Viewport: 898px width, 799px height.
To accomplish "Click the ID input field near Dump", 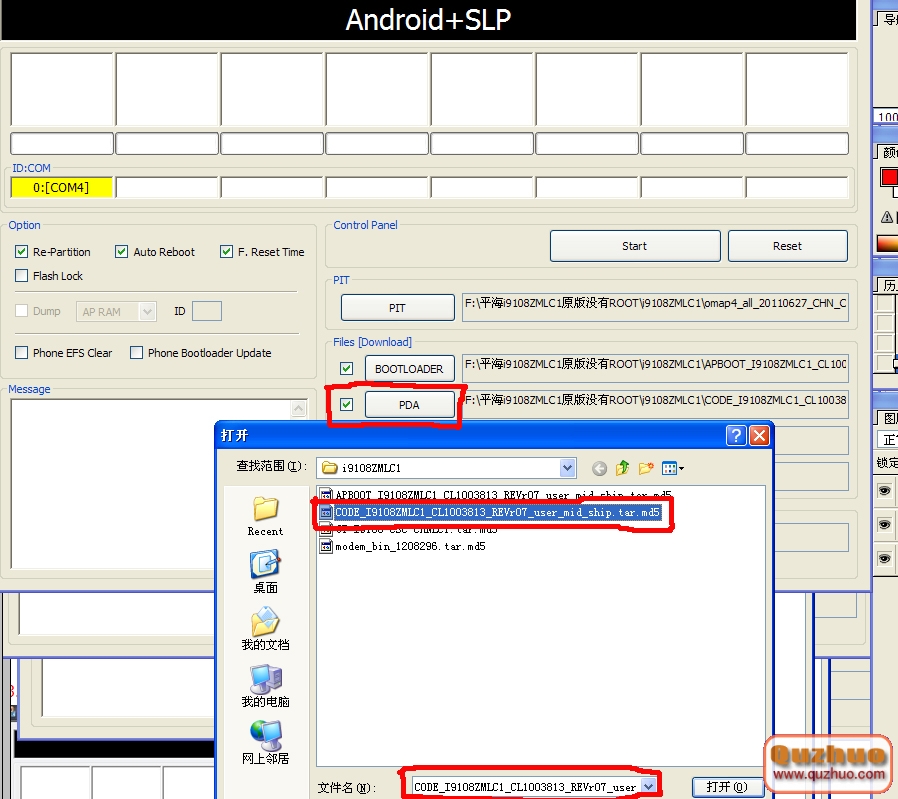I will pos(207,311).
